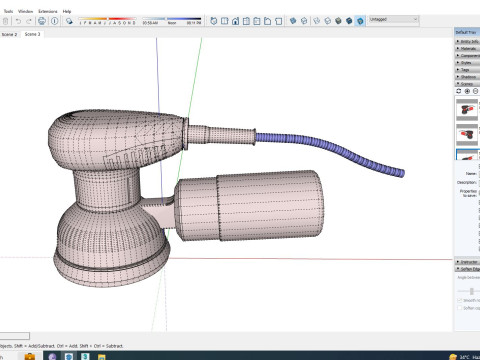Redo the last undone action
This screenshot has width=480, height=360.
29,21
